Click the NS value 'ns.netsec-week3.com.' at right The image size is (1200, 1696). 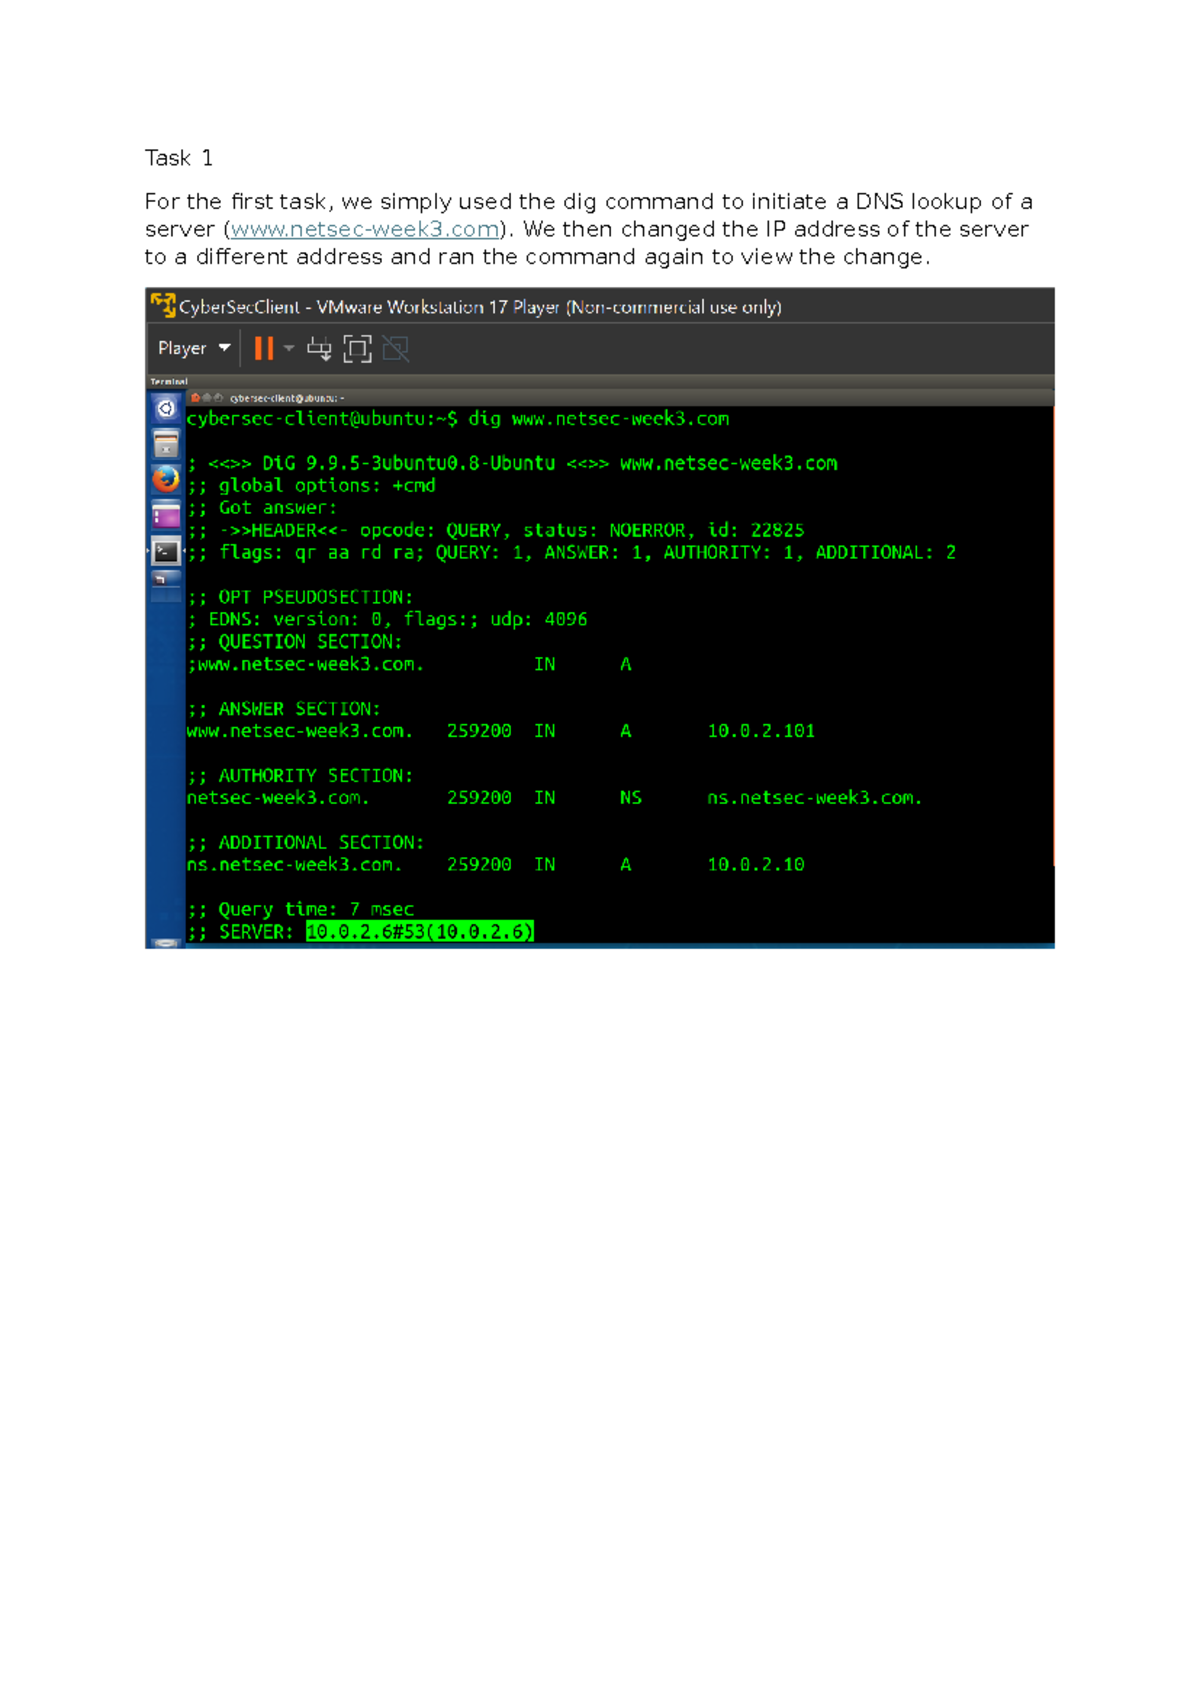point(815,798)
